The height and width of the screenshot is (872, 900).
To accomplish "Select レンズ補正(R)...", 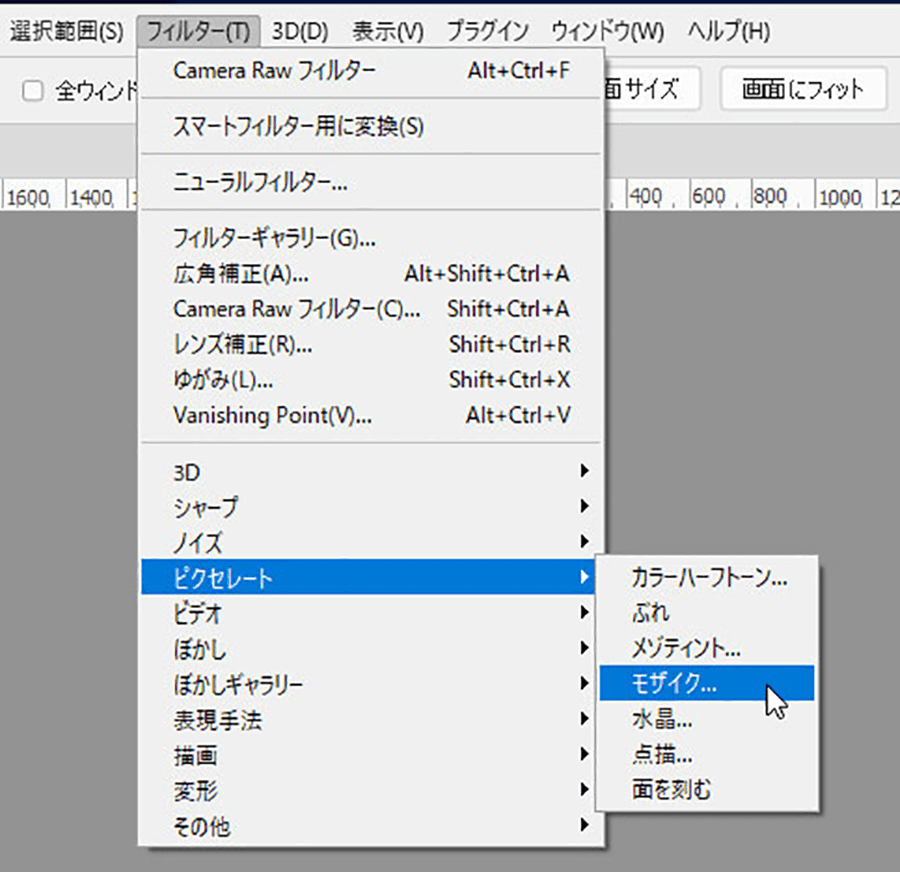I will pyautogui.click(x=371, y=344).
